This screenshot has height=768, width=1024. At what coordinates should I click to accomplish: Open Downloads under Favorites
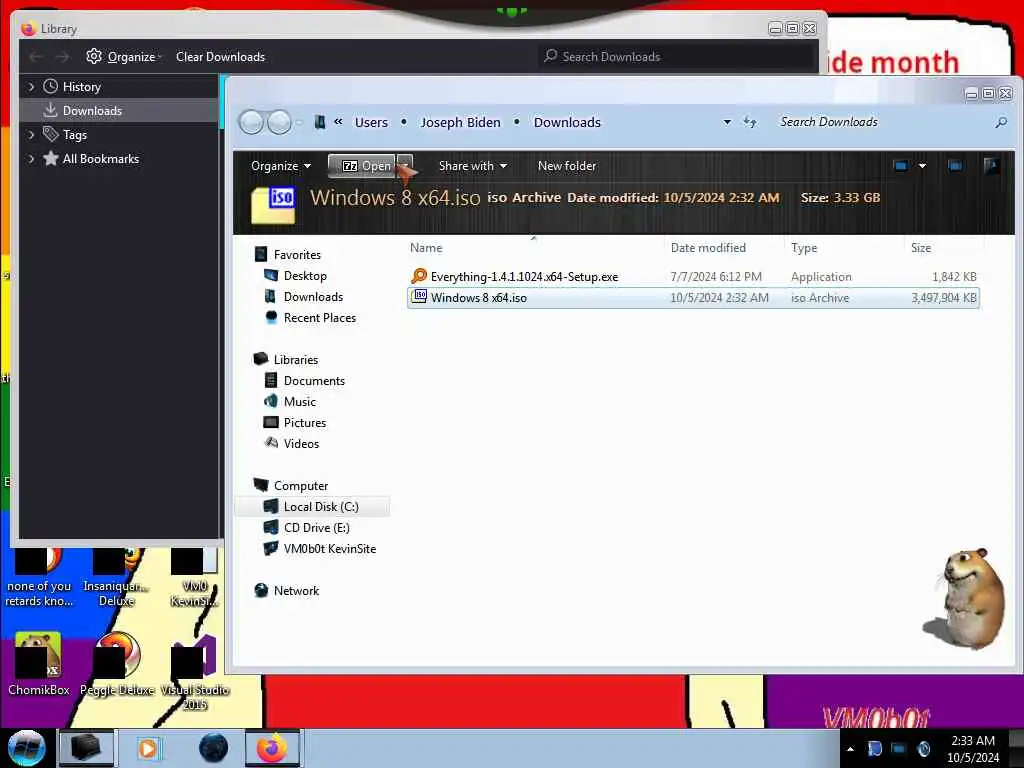[x=313, y=296]
